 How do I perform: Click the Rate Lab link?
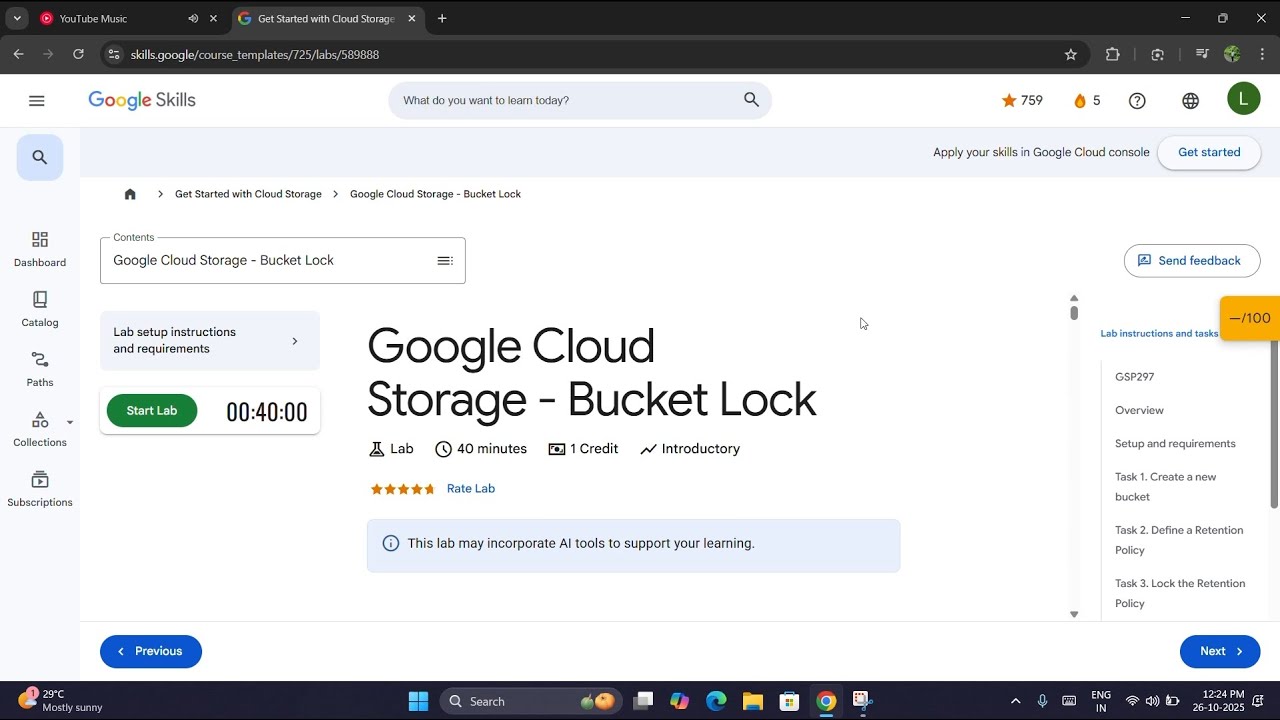point(471,489)
